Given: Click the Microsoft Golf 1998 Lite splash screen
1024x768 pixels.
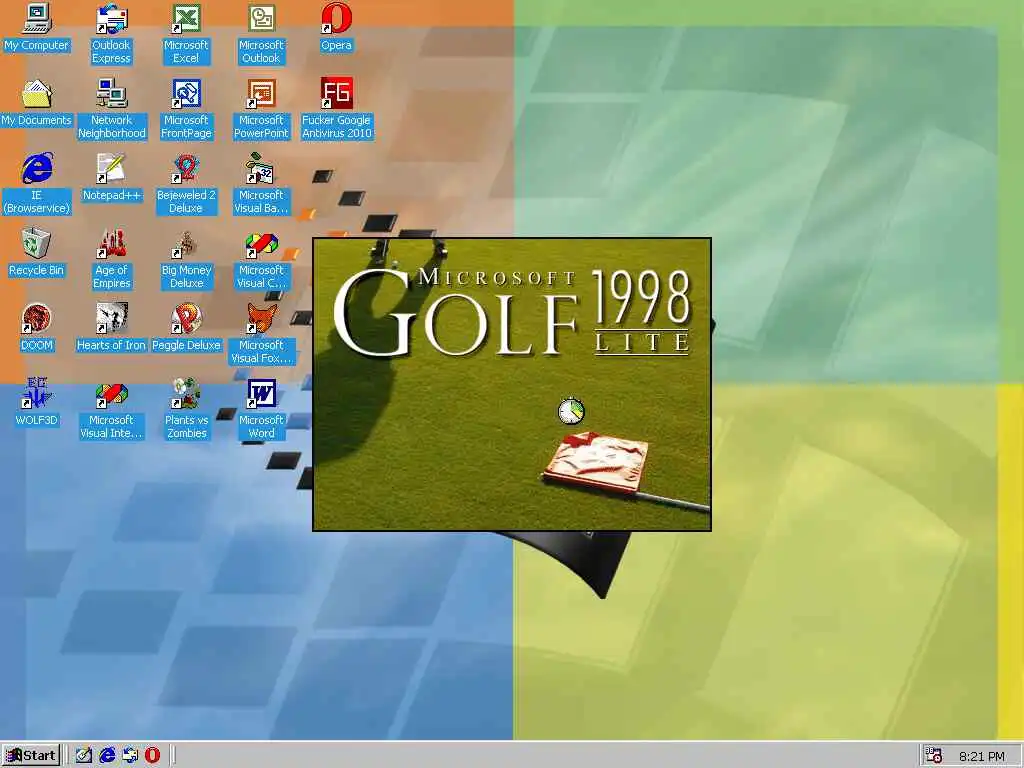Looking at the screenshot, I should click(512, 384).
